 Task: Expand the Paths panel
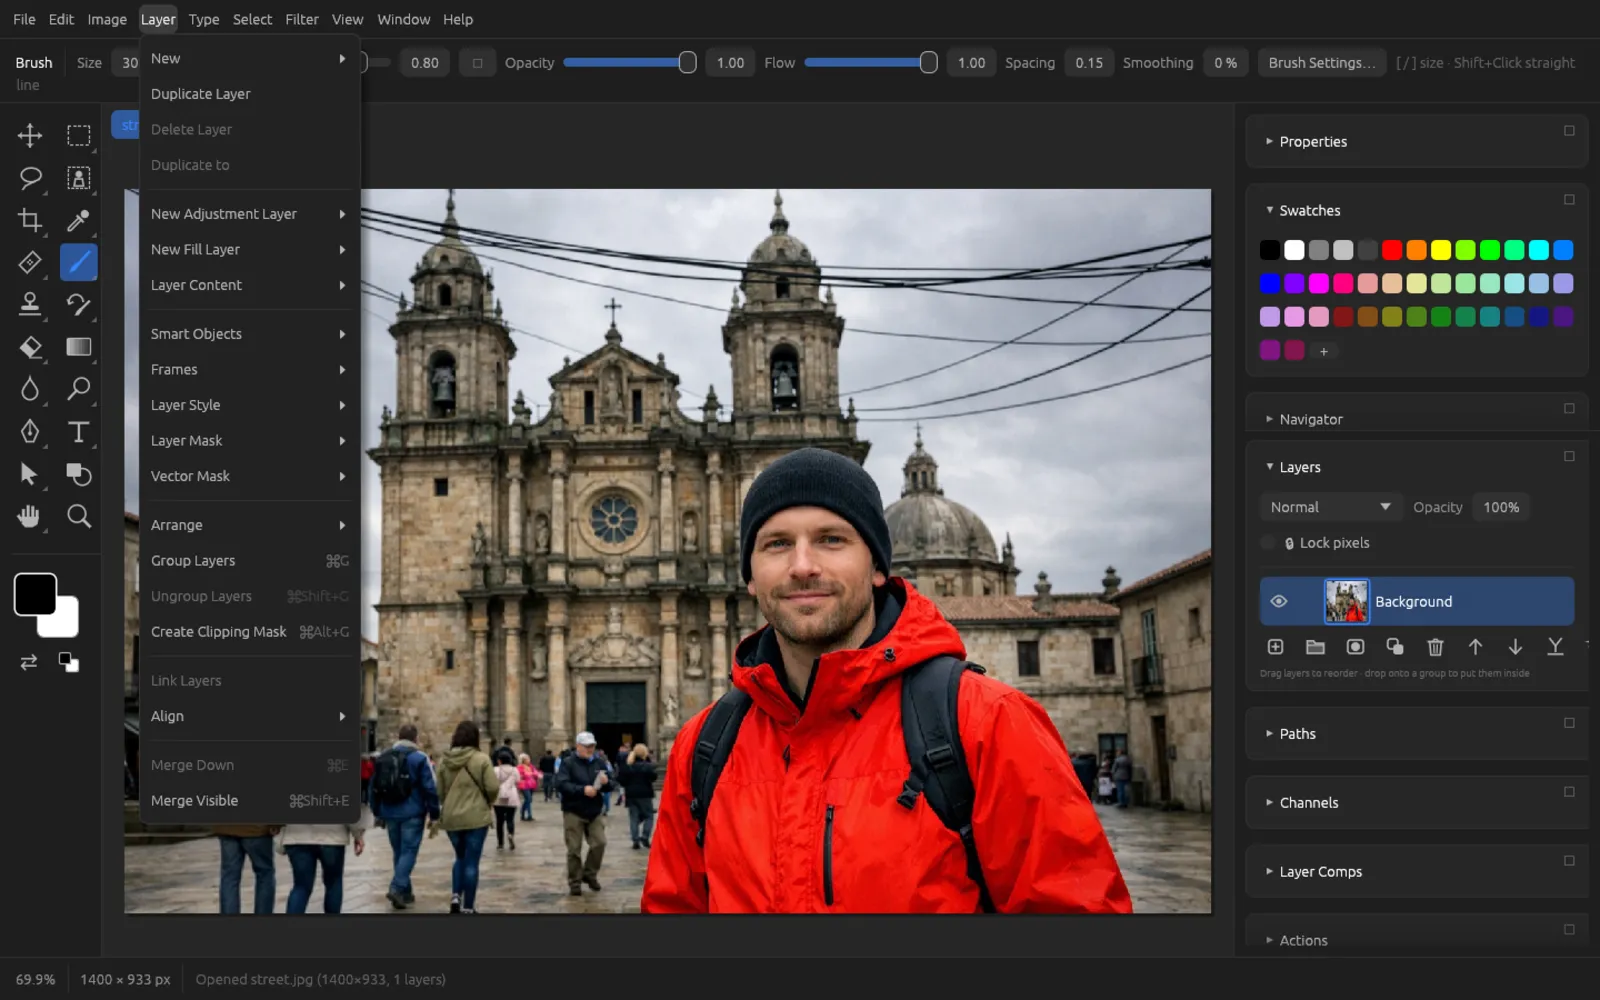pos(1296,733)
